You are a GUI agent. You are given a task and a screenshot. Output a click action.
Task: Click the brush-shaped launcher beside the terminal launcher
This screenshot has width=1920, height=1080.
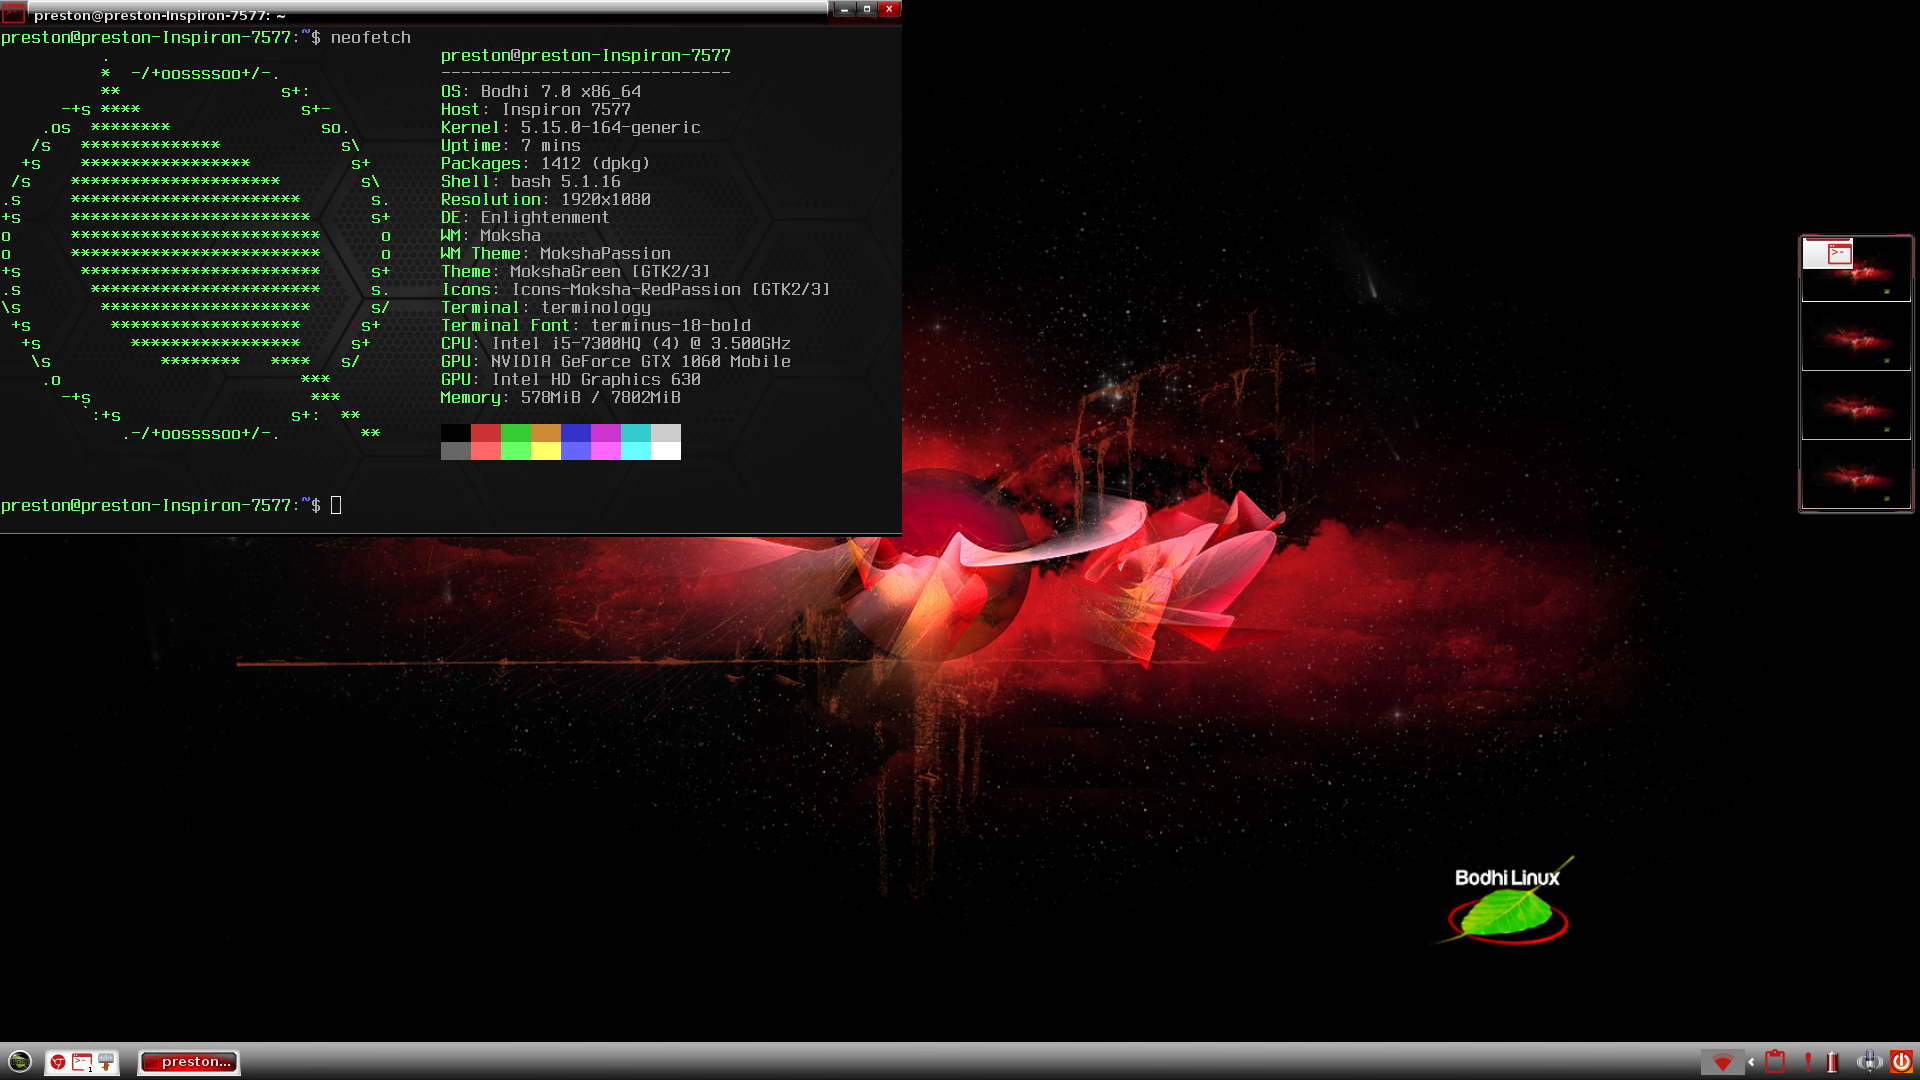point(106,1062)
